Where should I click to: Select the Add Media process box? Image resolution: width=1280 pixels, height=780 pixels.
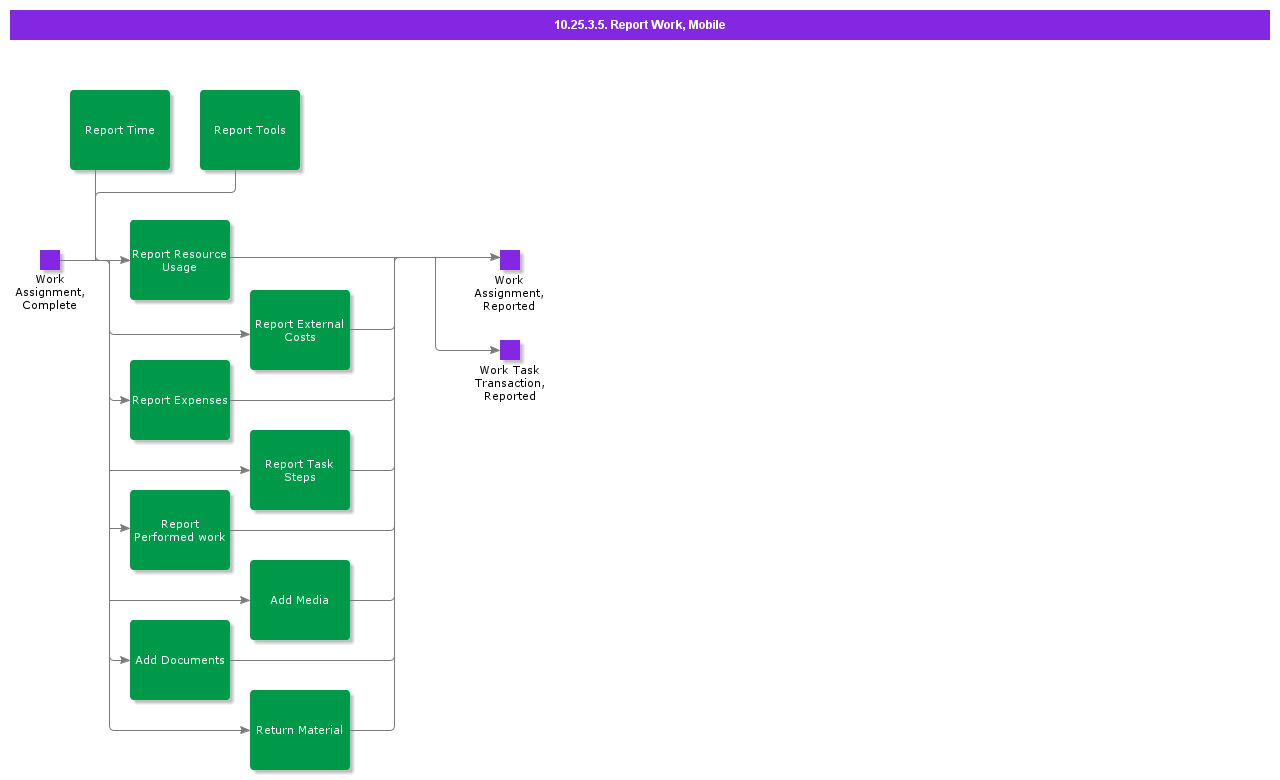[x=300, y=600]
